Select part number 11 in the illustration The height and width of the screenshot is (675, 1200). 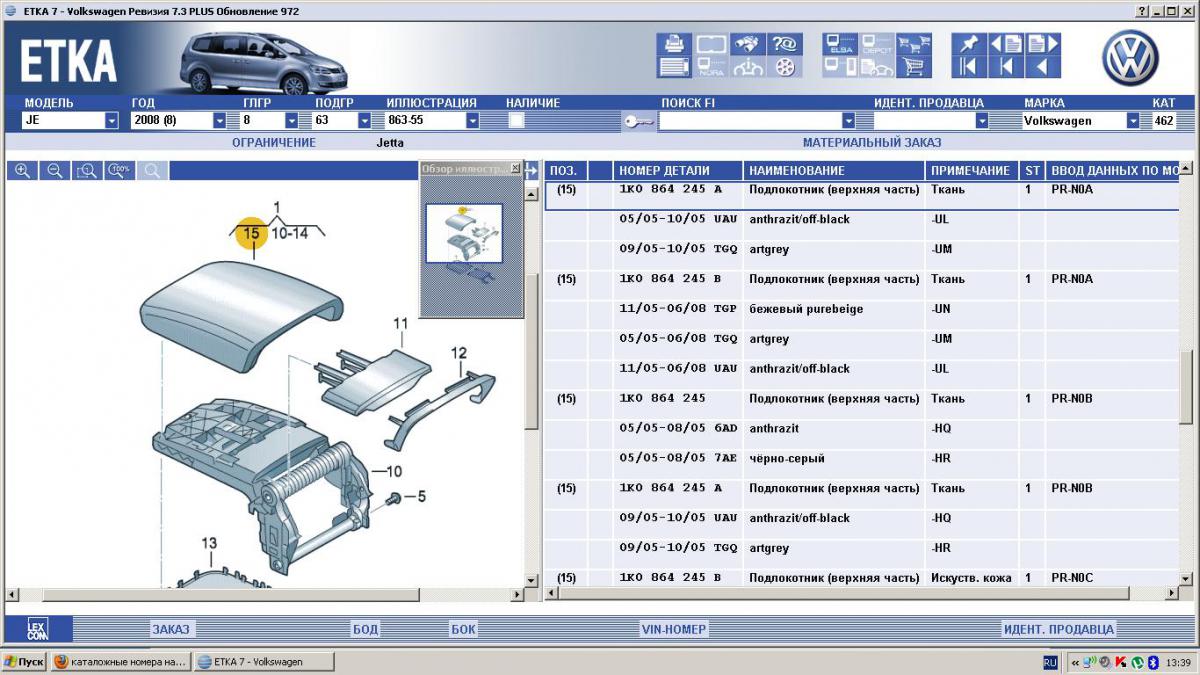(x=400, y=323)
